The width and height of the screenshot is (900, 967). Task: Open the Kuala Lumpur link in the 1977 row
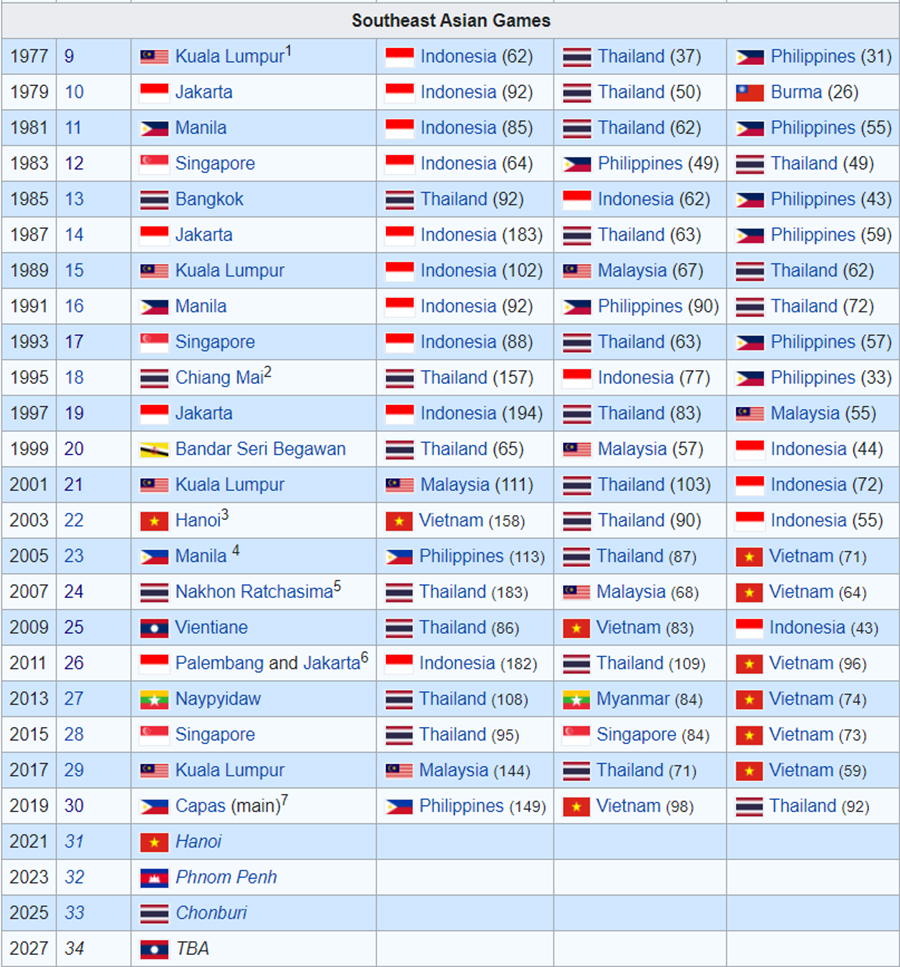tap(229, 57)
